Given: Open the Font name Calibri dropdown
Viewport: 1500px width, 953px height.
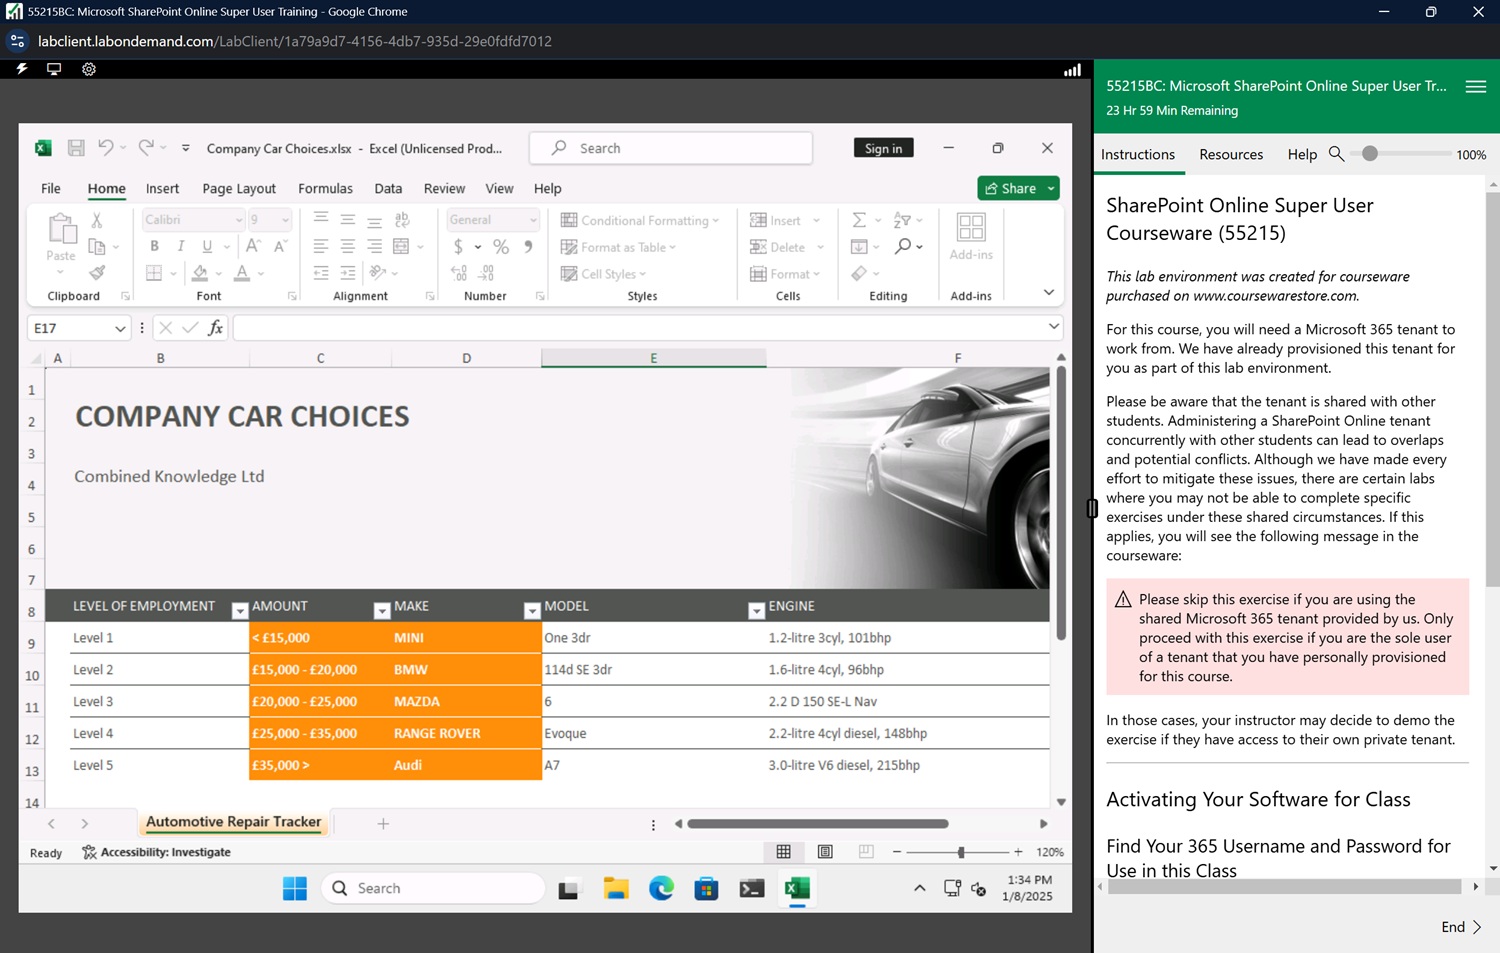Looking at the screenshot, I should 239,220.
